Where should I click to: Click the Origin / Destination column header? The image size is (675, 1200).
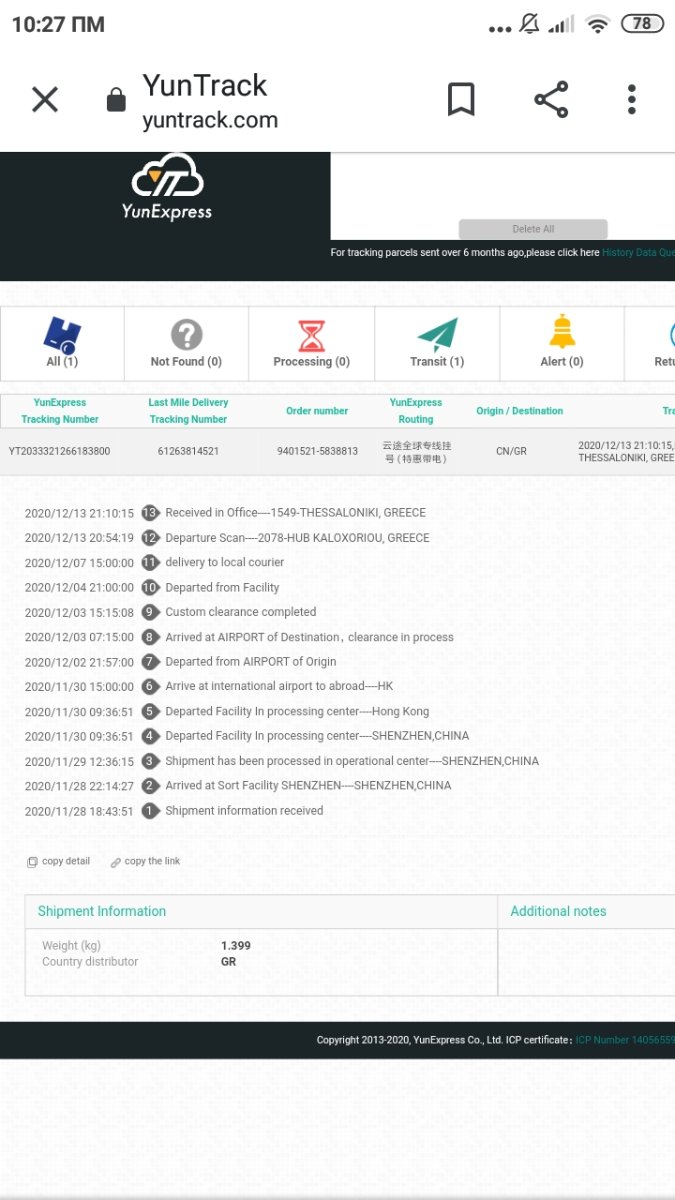tap(519, 411)
